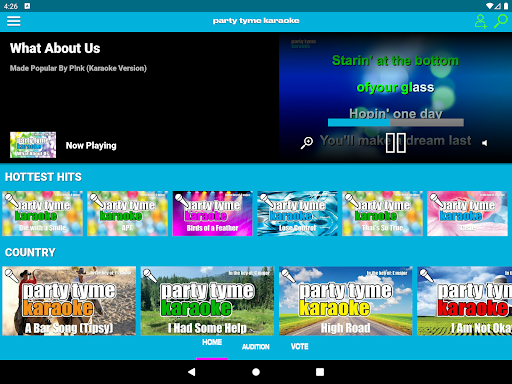The height and width of the screenshot is (384, 512).
Task: Switch to the AUDITION tab
Action: (x=256, y=347)
